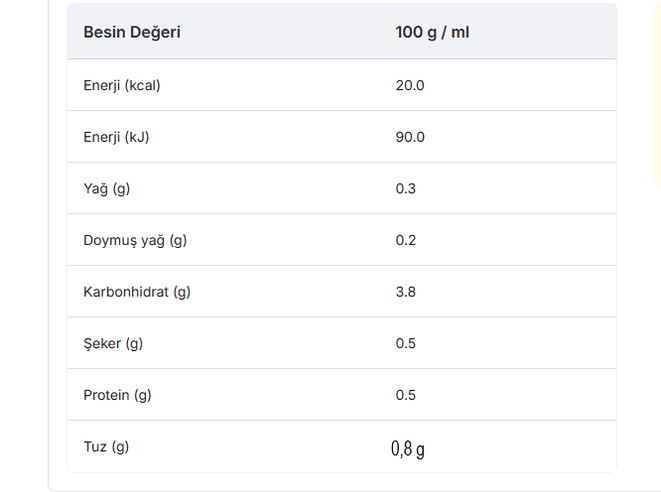This screenshot has width=661, height=492.
Task: Click the empty area right of 20.0
Action: [521, 85]
